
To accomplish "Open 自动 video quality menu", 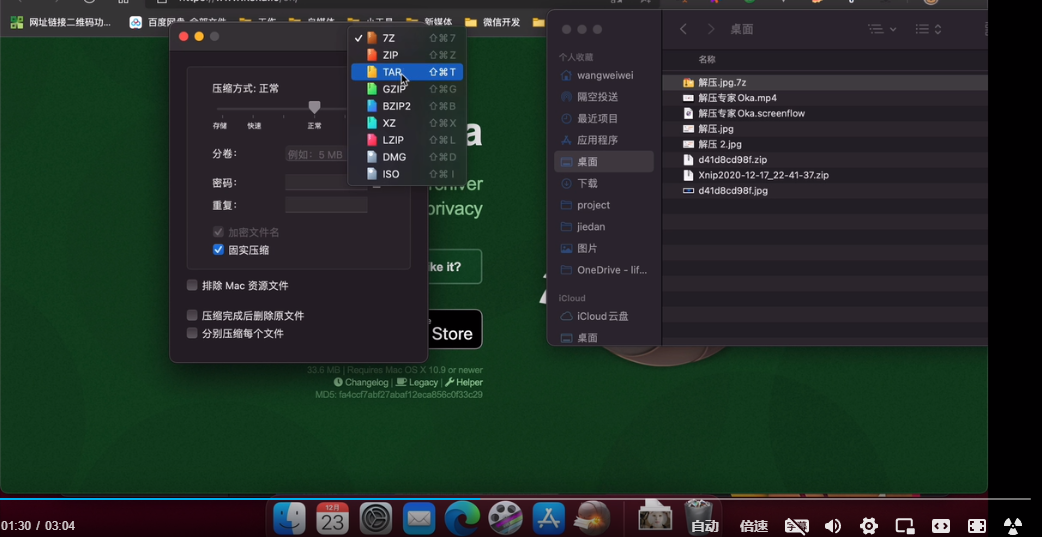I will tap(705, 526).
